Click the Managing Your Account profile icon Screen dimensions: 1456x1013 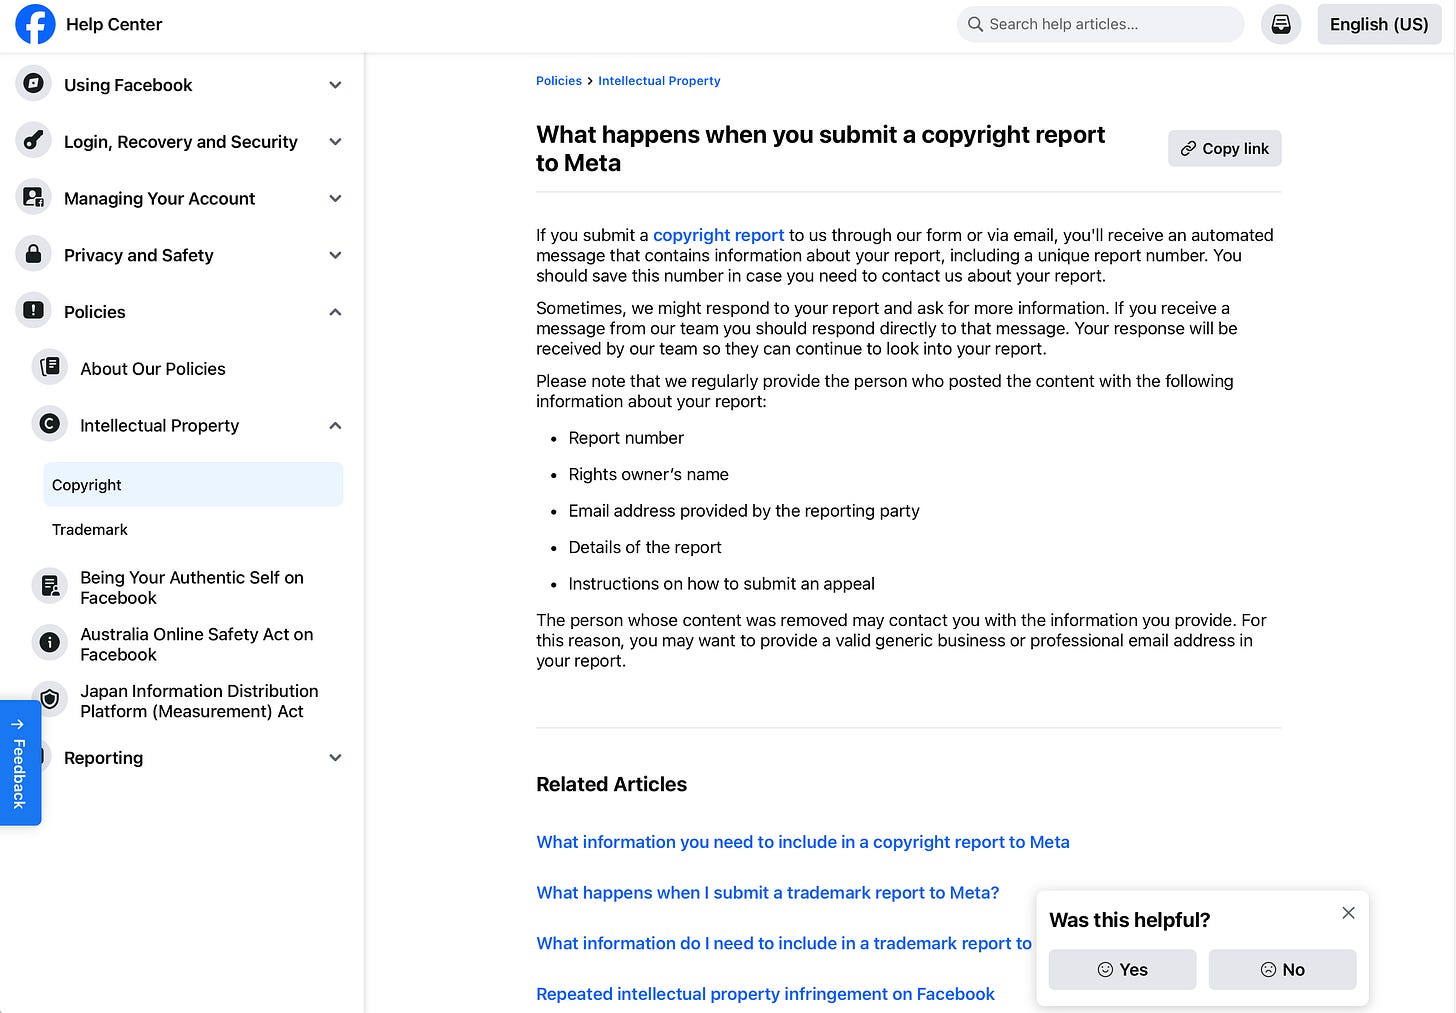pos(34,198)
